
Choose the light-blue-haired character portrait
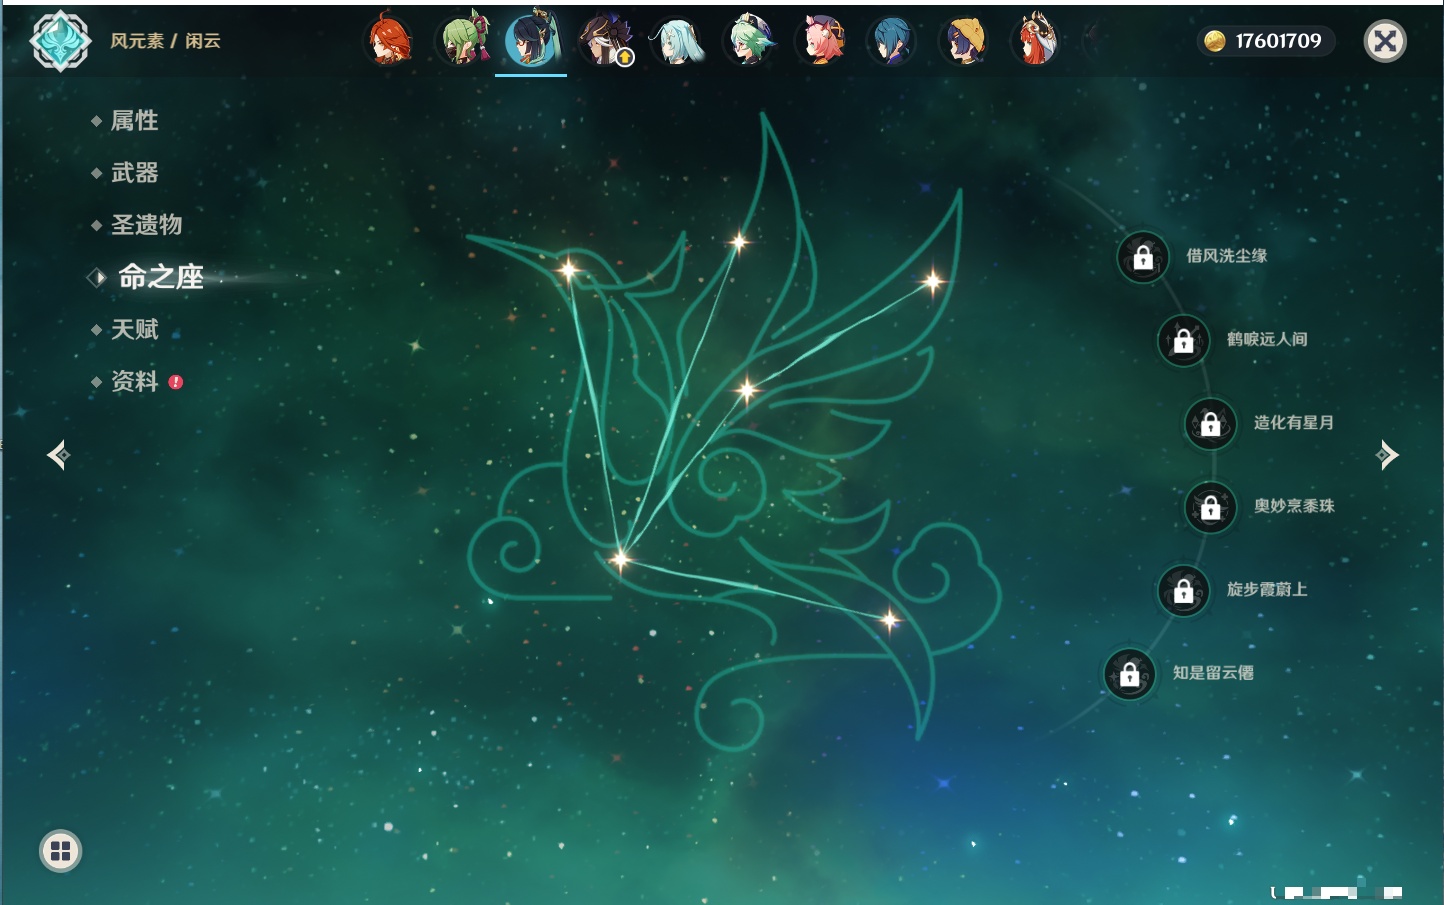(677, 42)
